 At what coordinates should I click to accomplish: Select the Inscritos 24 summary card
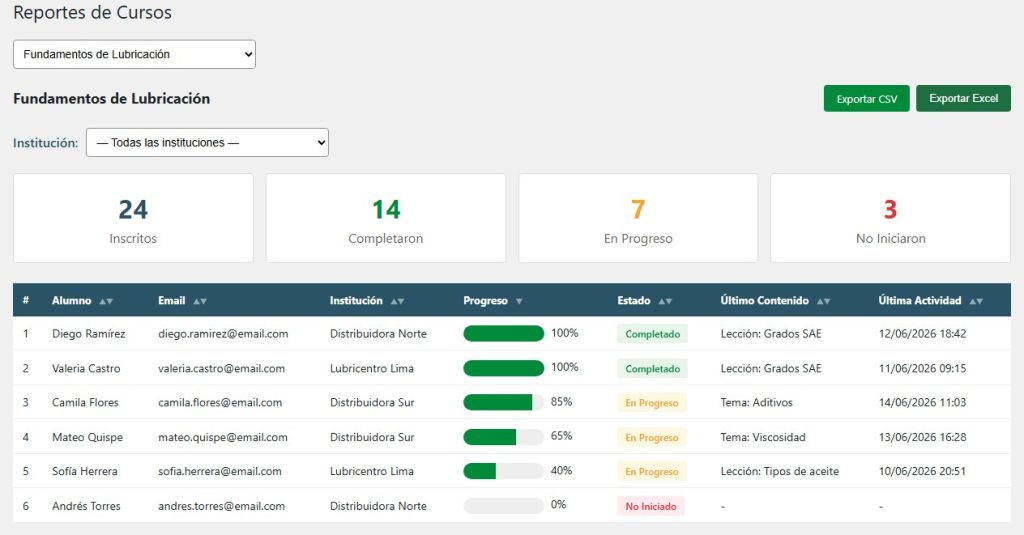[x=133, y=218]
